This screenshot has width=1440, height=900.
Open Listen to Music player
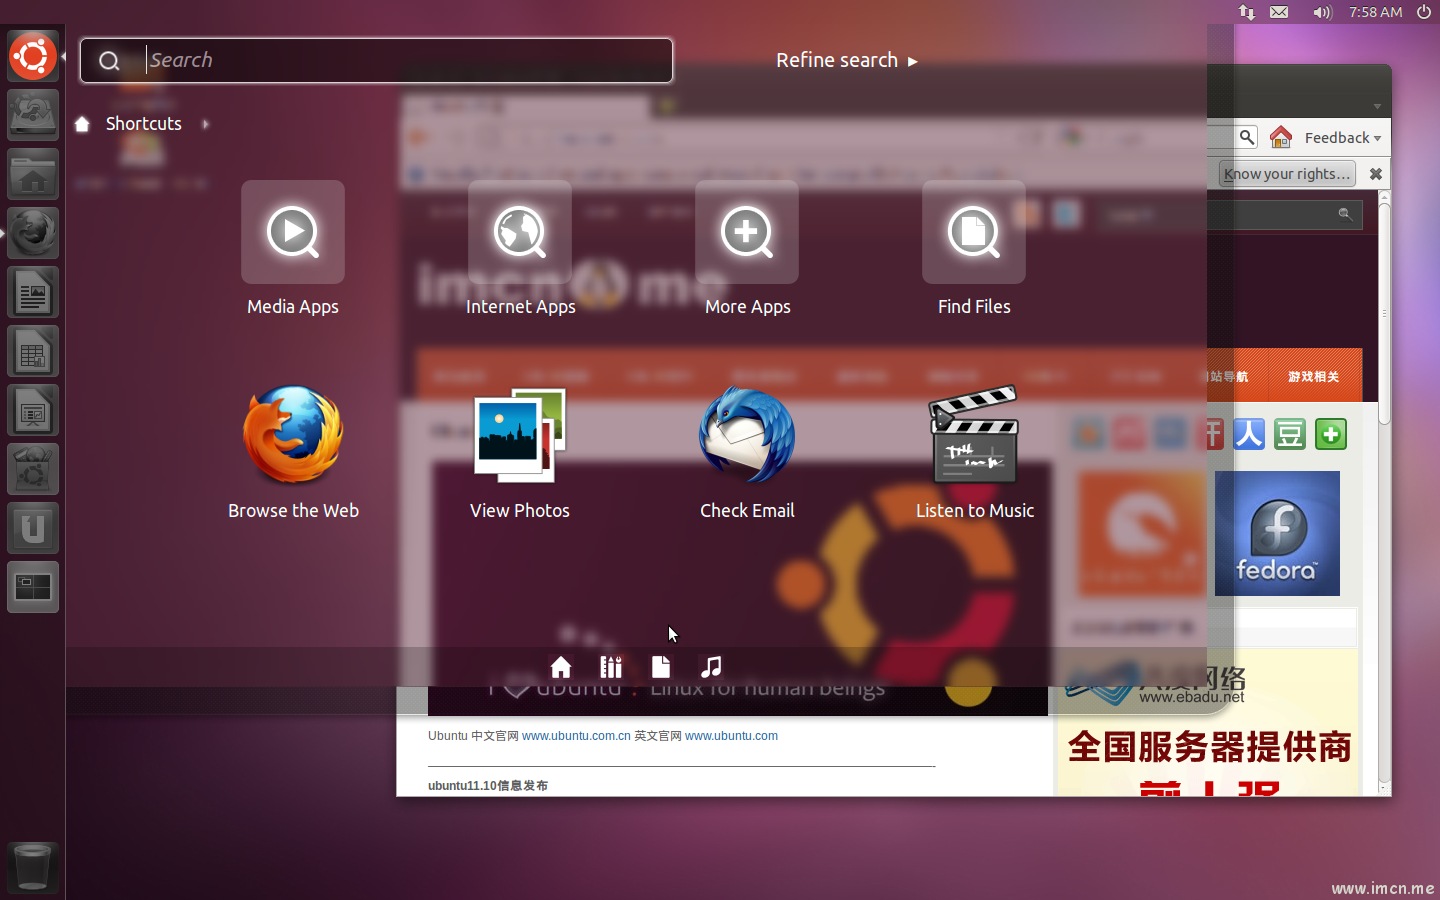[974, 436]
